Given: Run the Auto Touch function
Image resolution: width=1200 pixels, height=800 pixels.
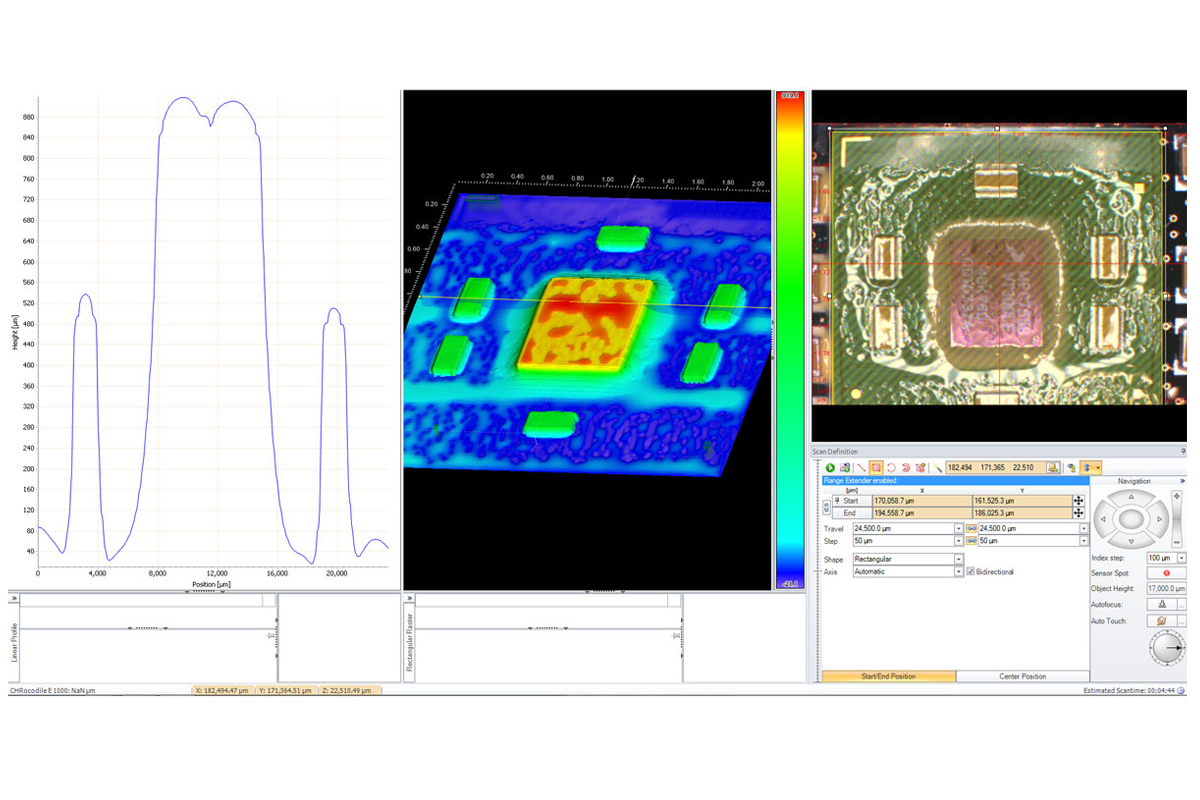Looking at the screenshot, I should (x=1162, y=621).
